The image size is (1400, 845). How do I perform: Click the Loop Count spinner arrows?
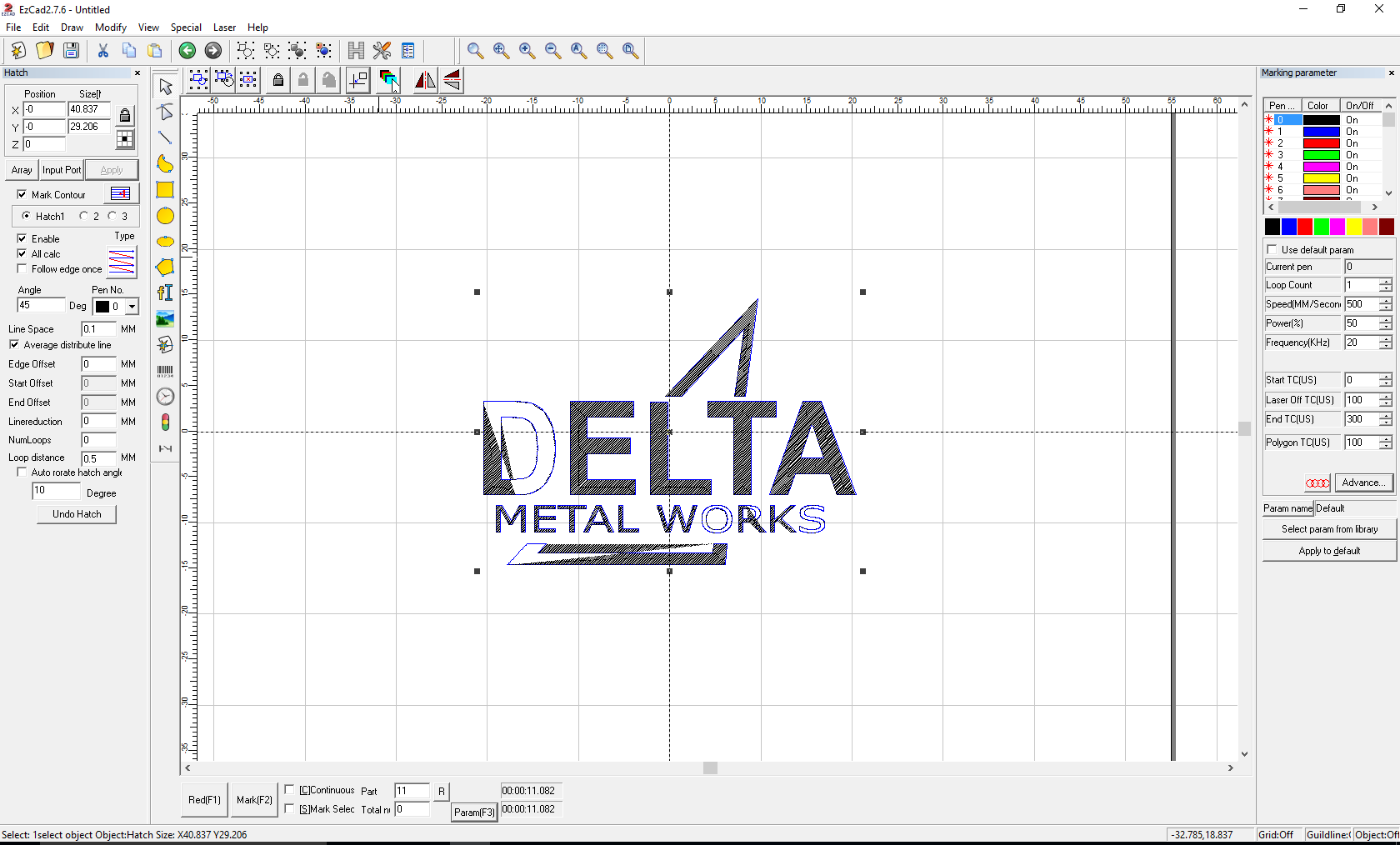(x=1385, y=285)
